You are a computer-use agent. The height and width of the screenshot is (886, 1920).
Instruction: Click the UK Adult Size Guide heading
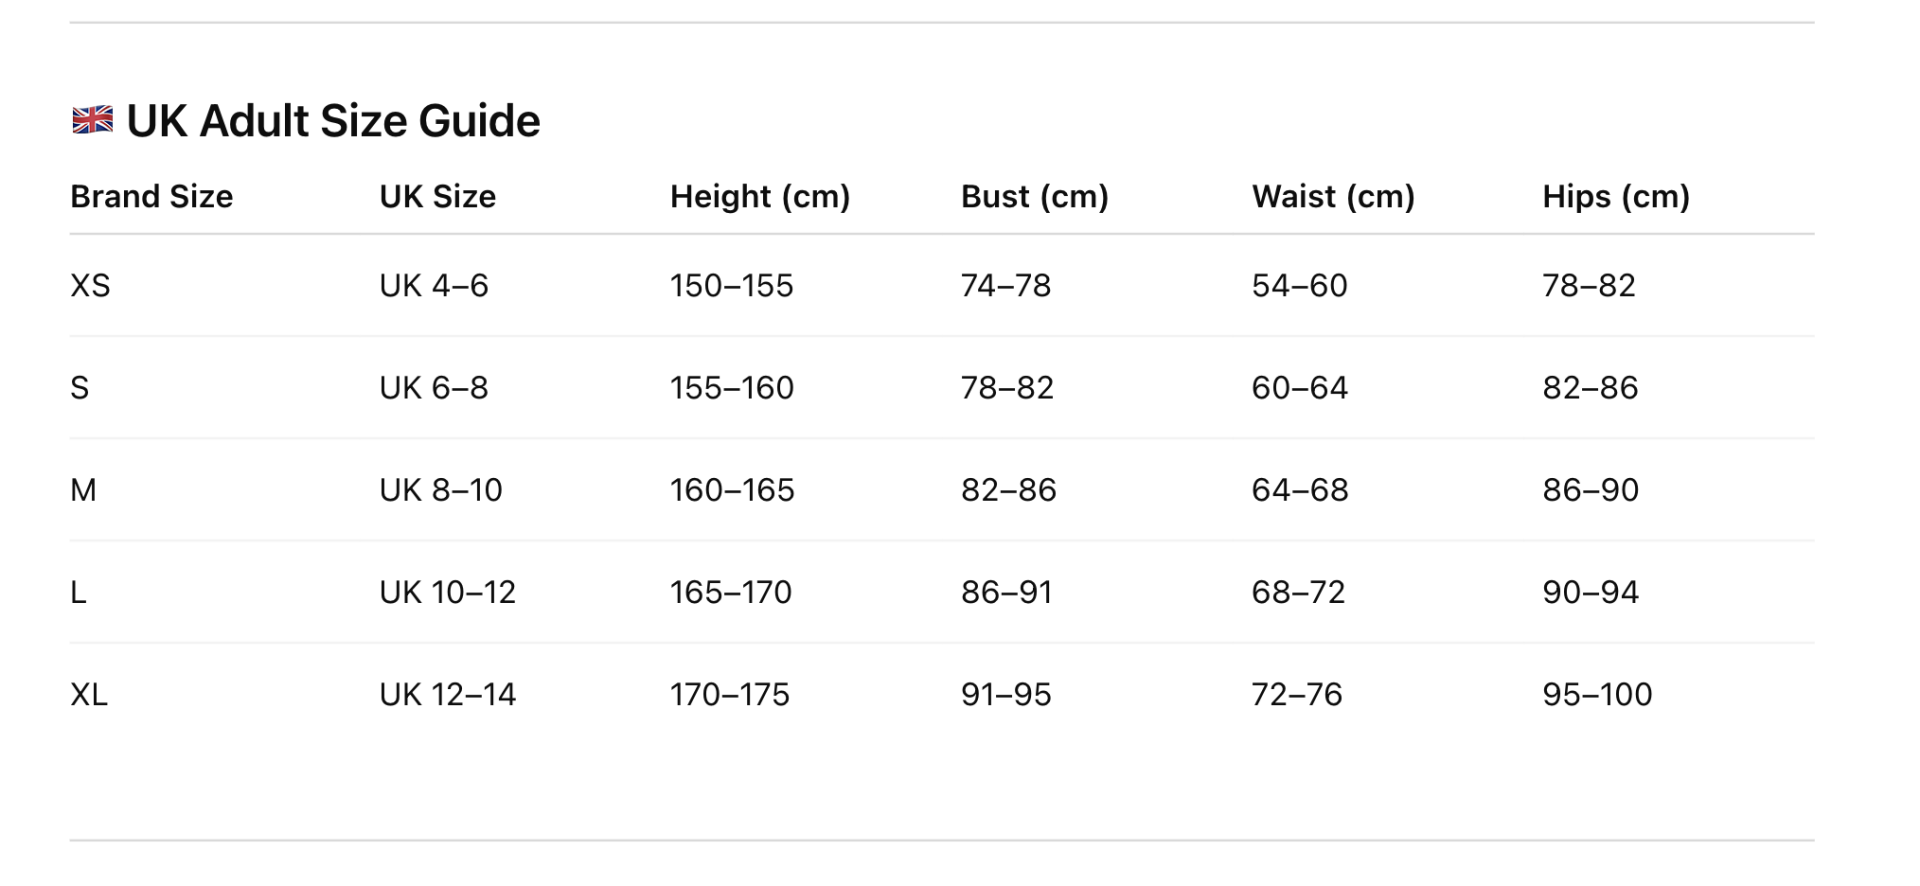coord(333,121)
